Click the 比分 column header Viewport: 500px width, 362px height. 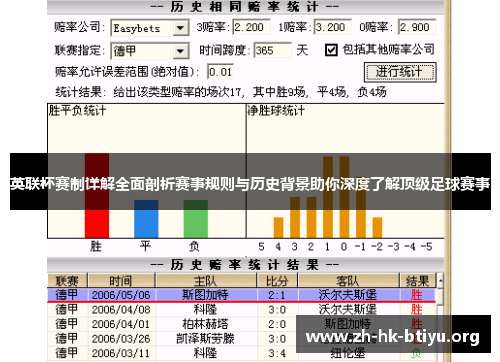[277, 281]
